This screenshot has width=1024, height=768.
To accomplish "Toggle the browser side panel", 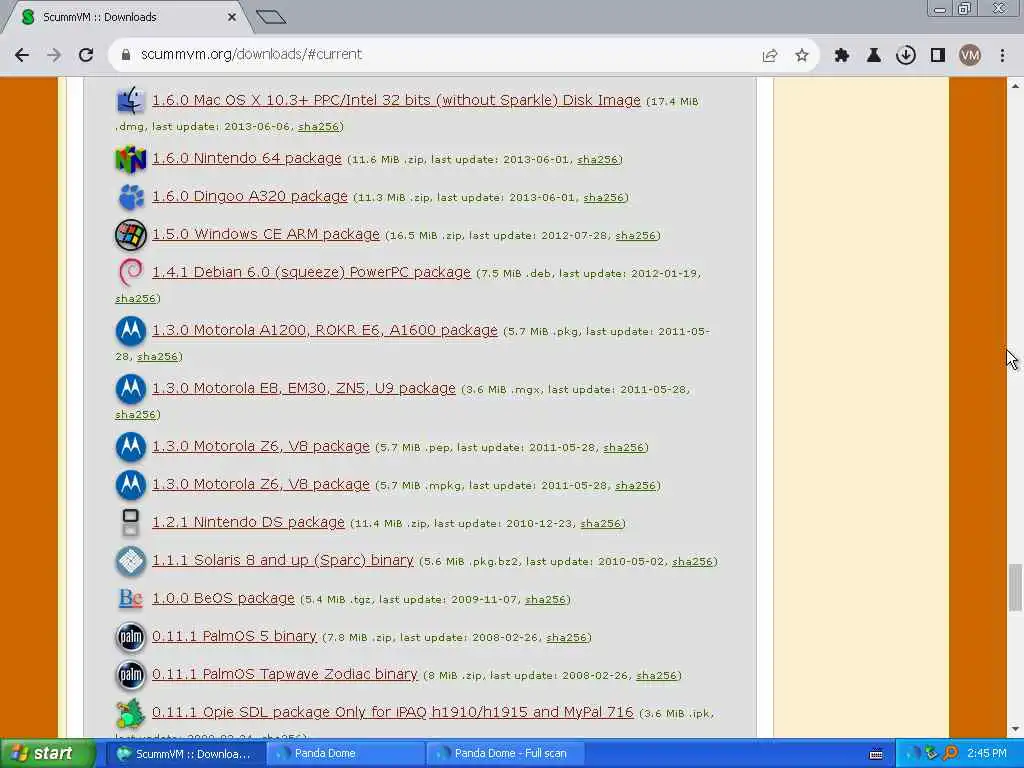I will [x=938, y=56].
